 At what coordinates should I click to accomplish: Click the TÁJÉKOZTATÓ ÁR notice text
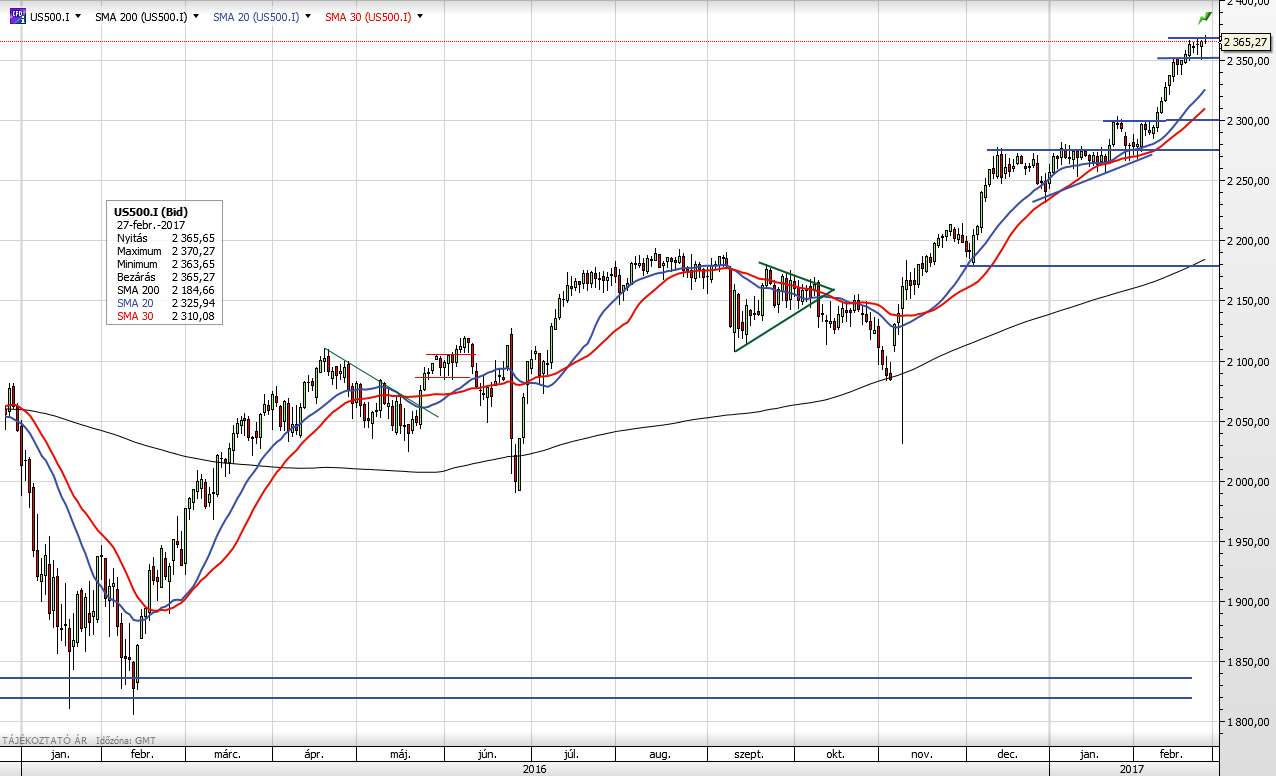pos(43,740)
